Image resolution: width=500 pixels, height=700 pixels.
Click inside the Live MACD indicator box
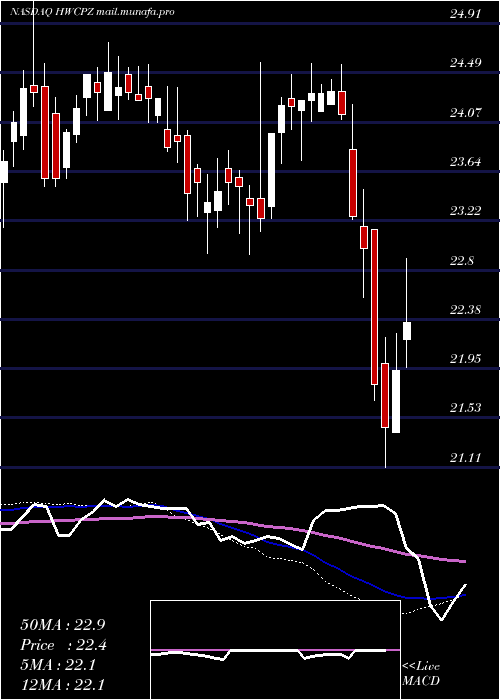[x=275, y=650]
